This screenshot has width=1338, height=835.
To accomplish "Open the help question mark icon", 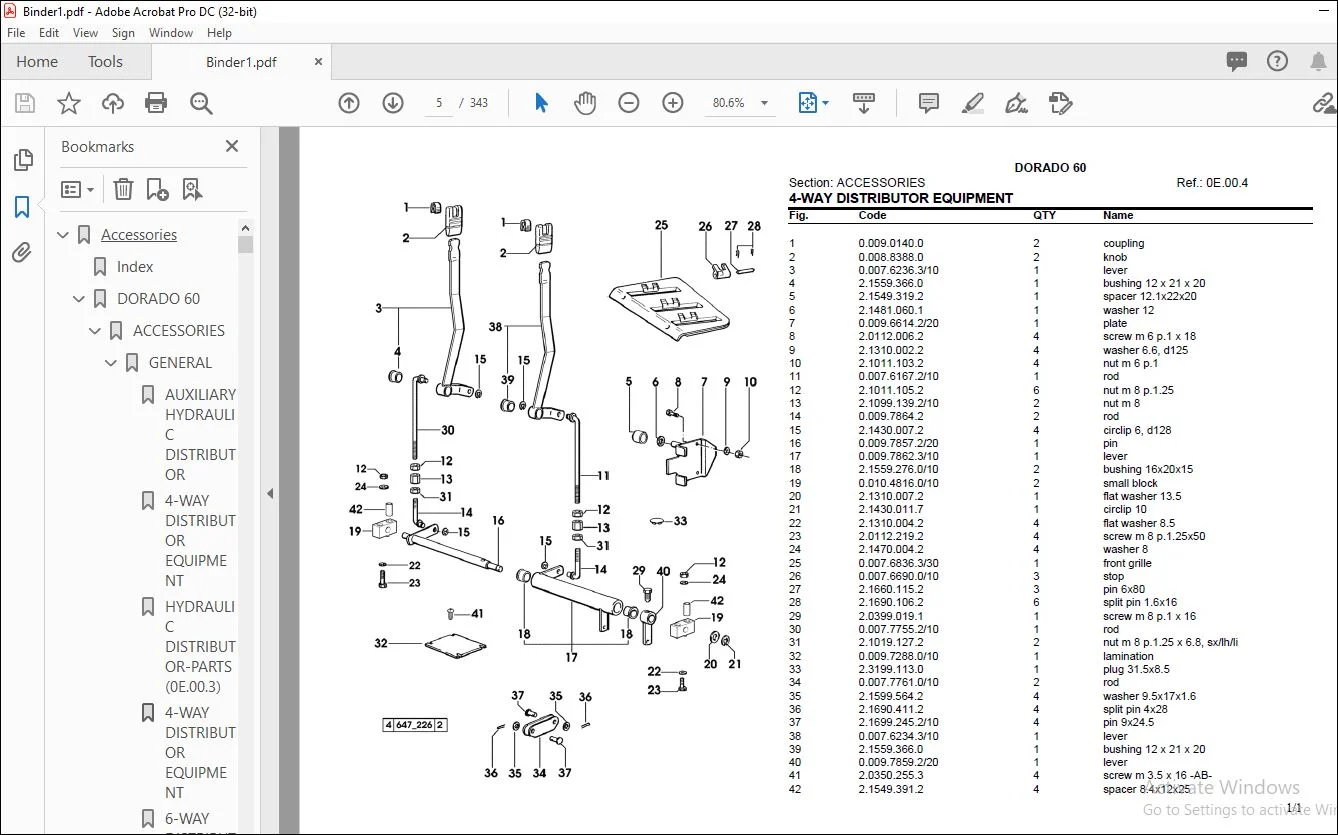I will (1278, 62).
